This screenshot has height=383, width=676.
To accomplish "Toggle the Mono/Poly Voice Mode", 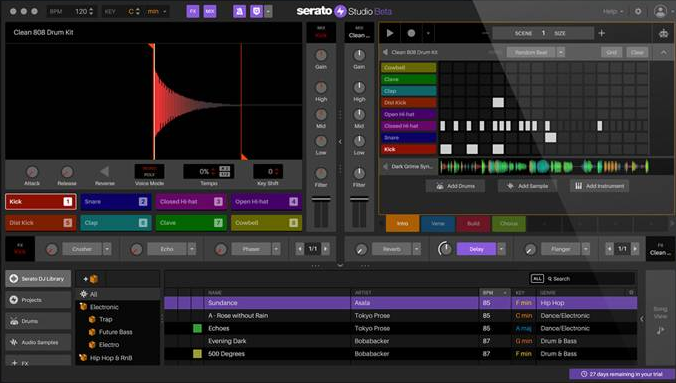I will click(x=149, y=172).
